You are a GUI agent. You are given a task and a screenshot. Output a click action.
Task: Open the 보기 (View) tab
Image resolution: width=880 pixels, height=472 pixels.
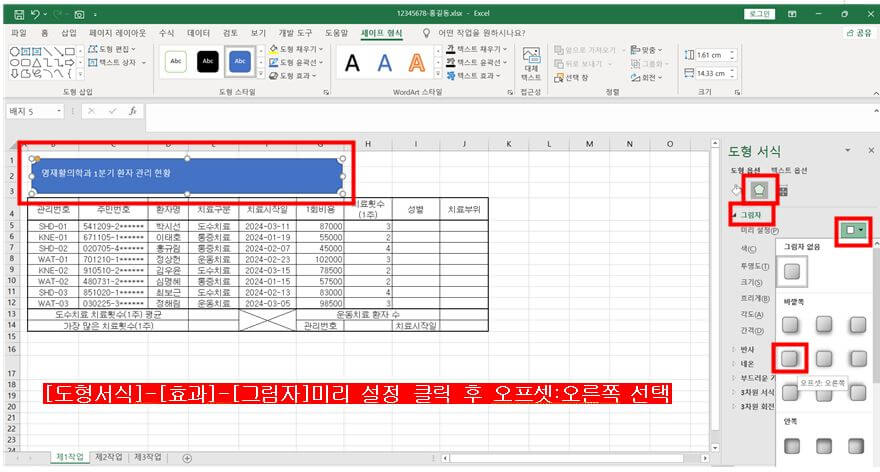coord(258,33)
